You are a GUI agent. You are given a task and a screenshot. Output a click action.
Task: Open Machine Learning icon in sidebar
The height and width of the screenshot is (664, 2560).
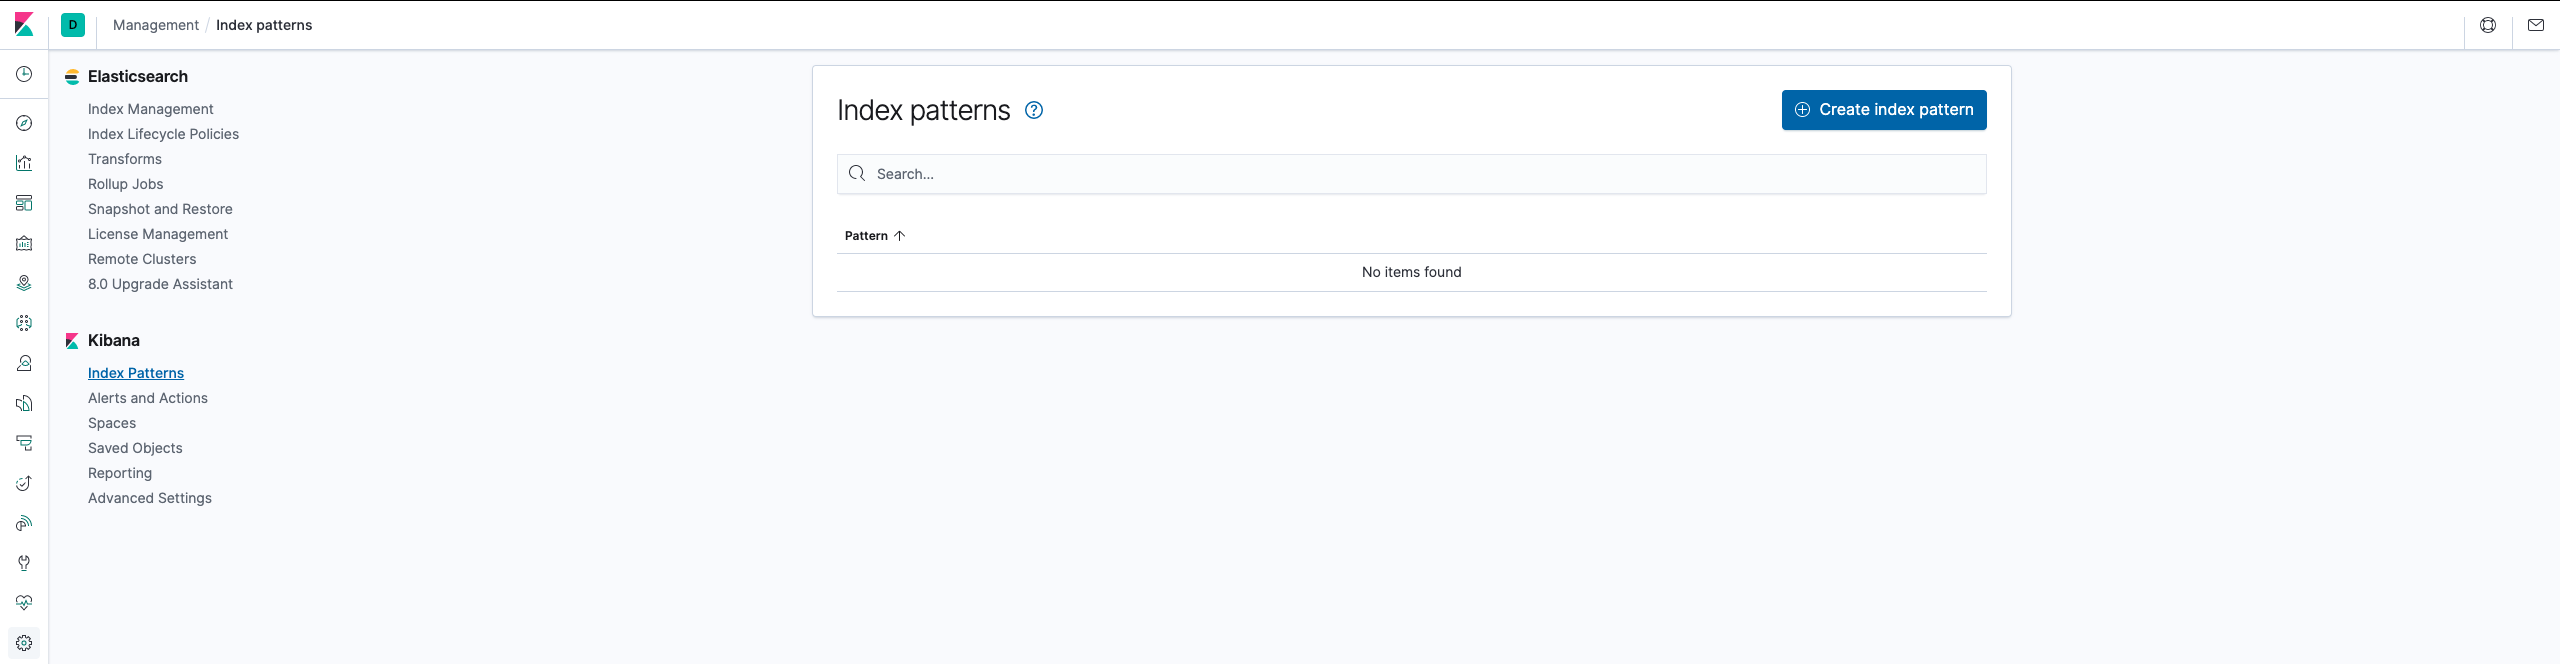pos(24,323)
